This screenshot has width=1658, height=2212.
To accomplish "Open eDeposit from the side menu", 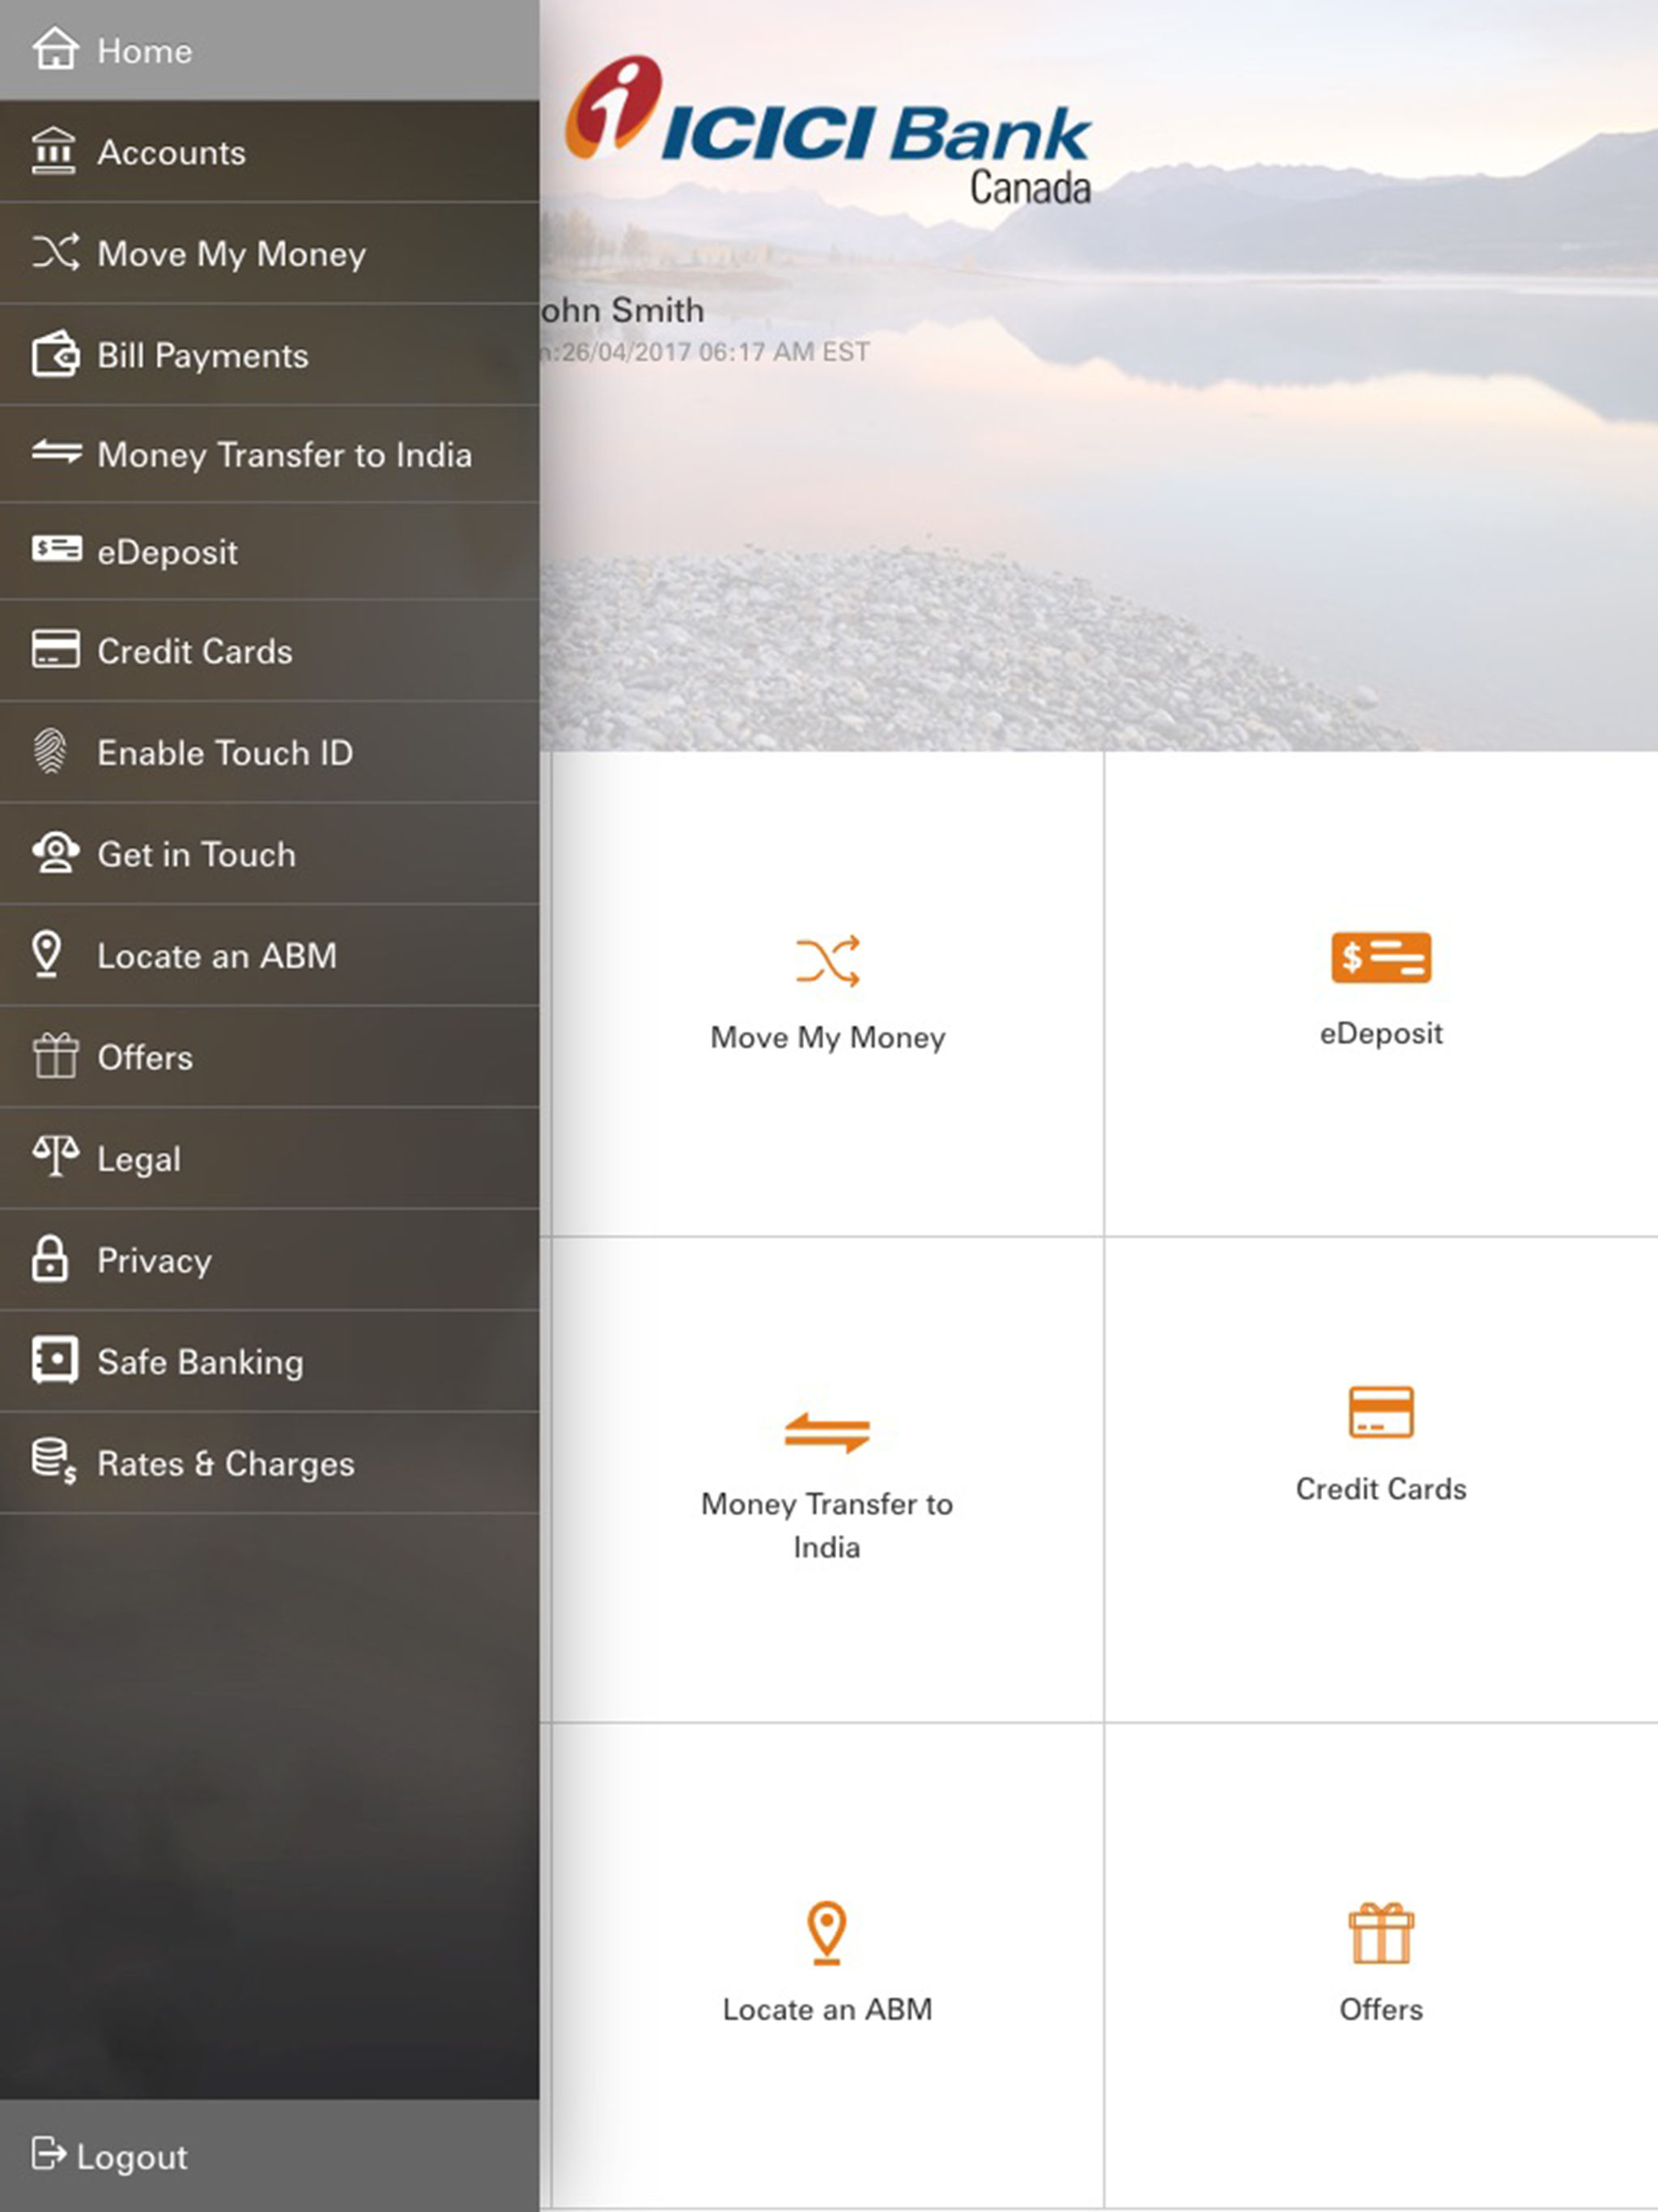I will [270, 551].
